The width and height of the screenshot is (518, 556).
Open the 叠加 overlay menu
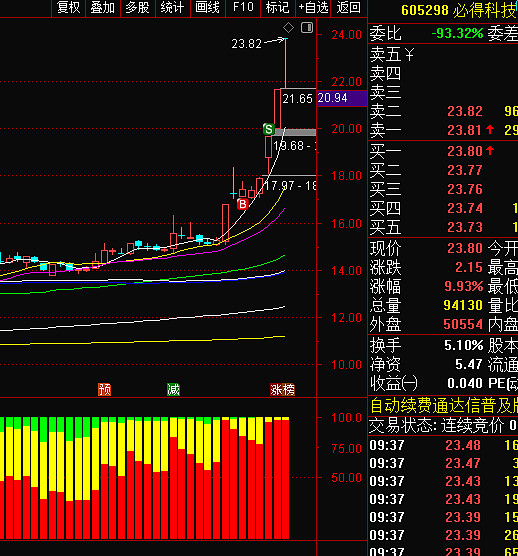[103, 8]
